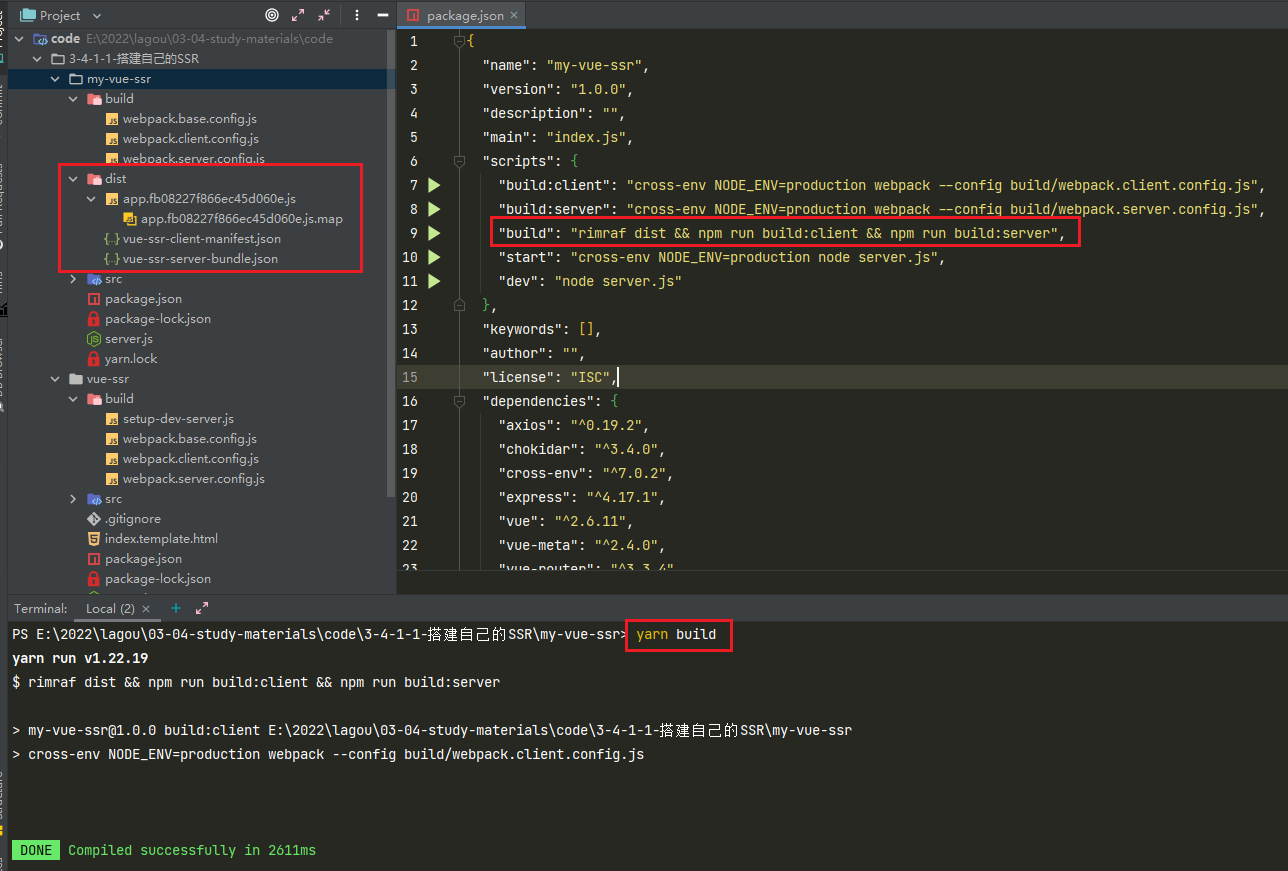
Task: Click the Select Opened File target icon
Action: [x=272, y=15]
